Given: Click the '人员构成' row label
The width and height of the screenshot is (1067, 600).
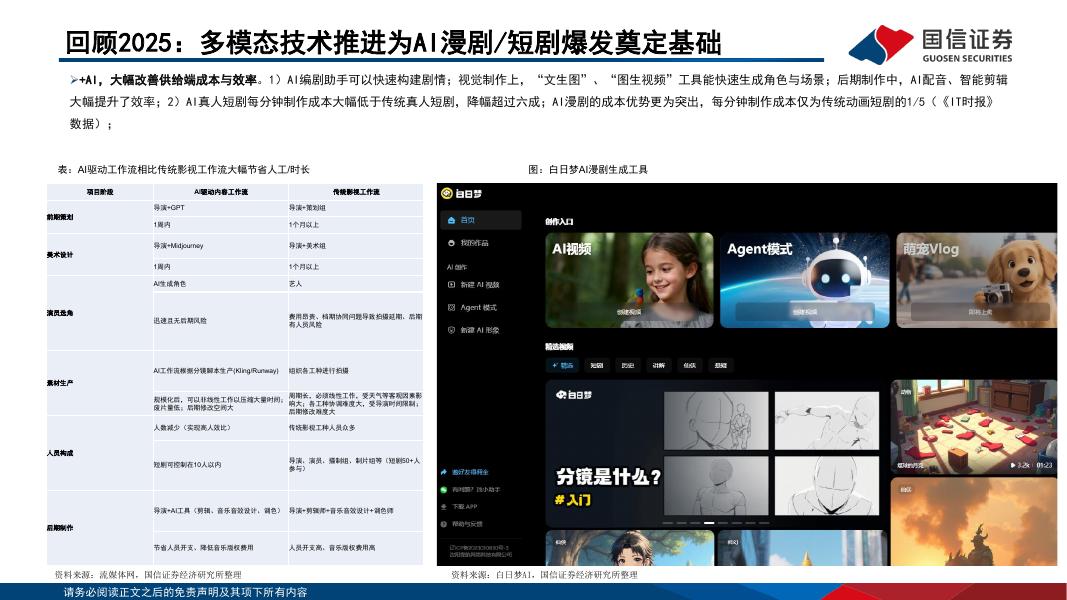Looking at the screenshot, I should [x=60, y=453].
